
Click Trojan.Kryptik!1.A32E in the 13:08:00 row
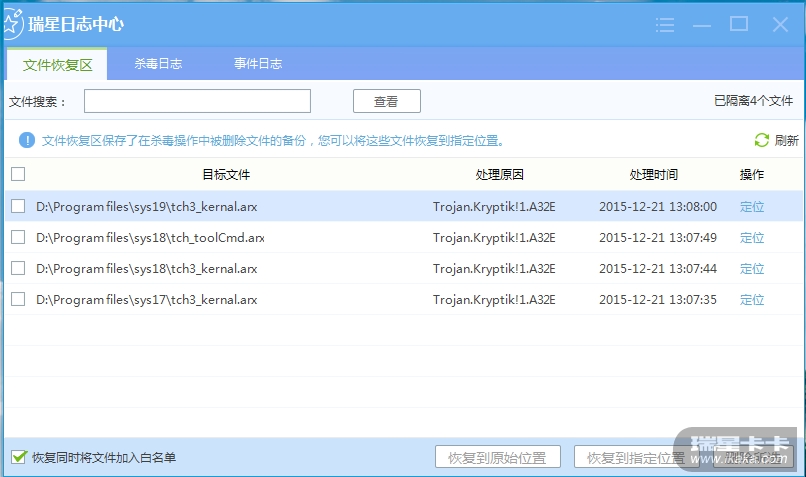click(x=494, y=207)
